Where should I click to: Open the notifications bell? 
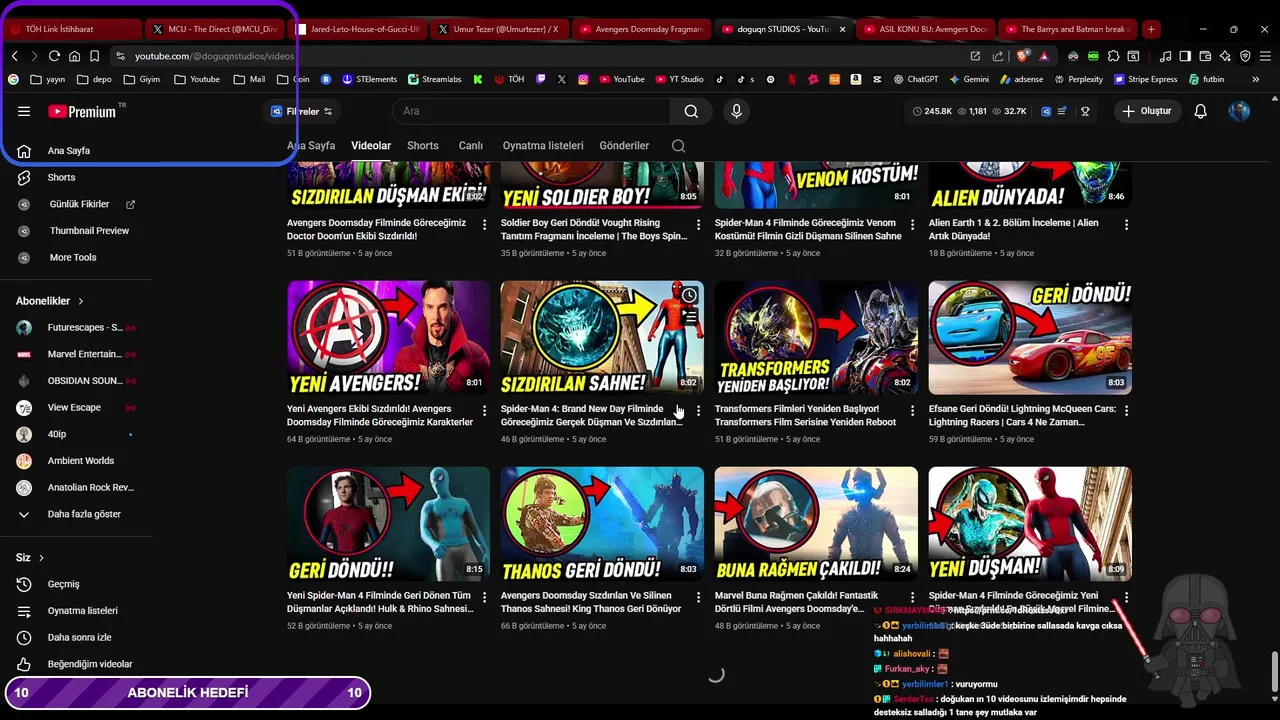click(x=1200, y=111)
